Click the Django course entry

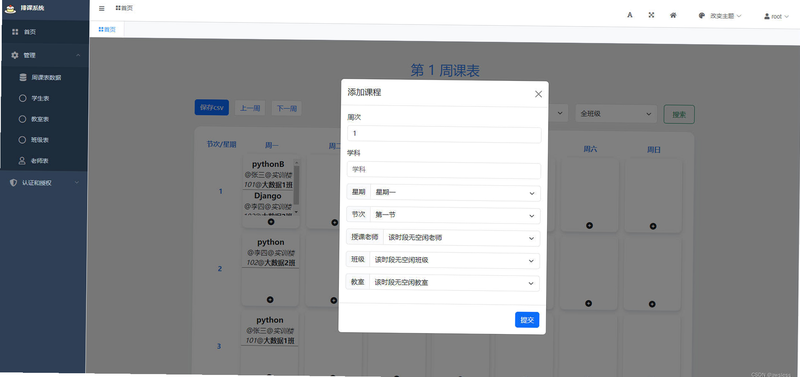pyautogui.click(x=268, y=203)
